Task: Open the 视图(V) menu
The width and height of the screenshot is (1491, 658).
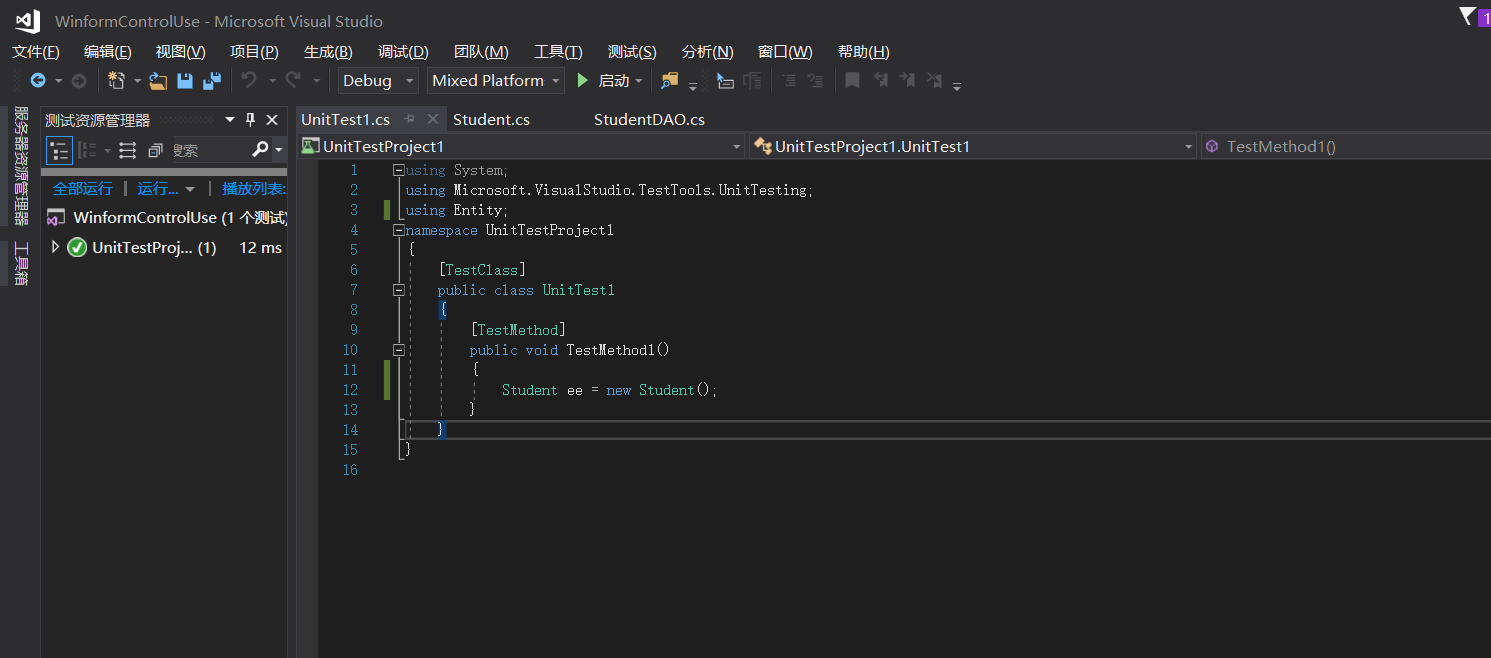Action: coord(181,52)
